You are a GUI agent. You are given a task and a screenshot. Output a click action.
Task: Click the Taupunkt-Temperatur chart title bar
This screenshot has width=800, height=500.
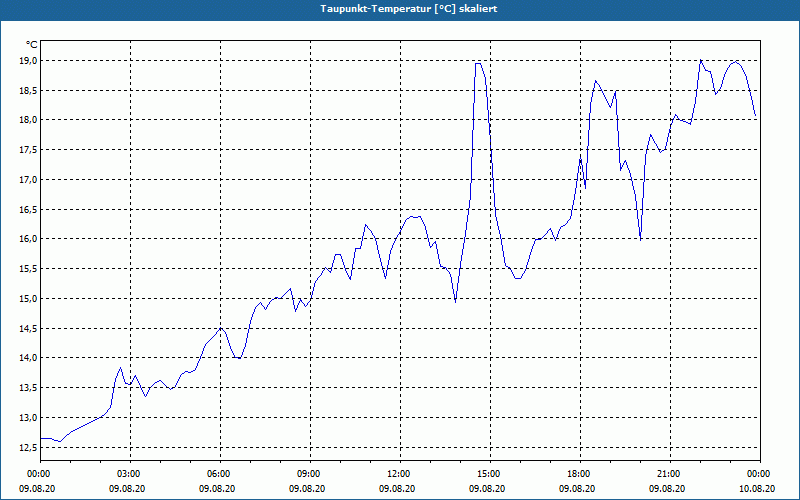click(400, 9)
